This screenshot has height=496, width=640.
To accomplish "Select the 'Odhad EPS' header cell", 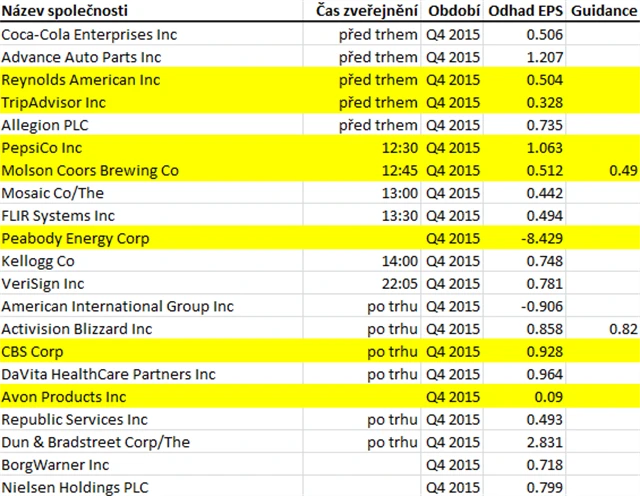I will pyautogui.click(x=525, y=11).
